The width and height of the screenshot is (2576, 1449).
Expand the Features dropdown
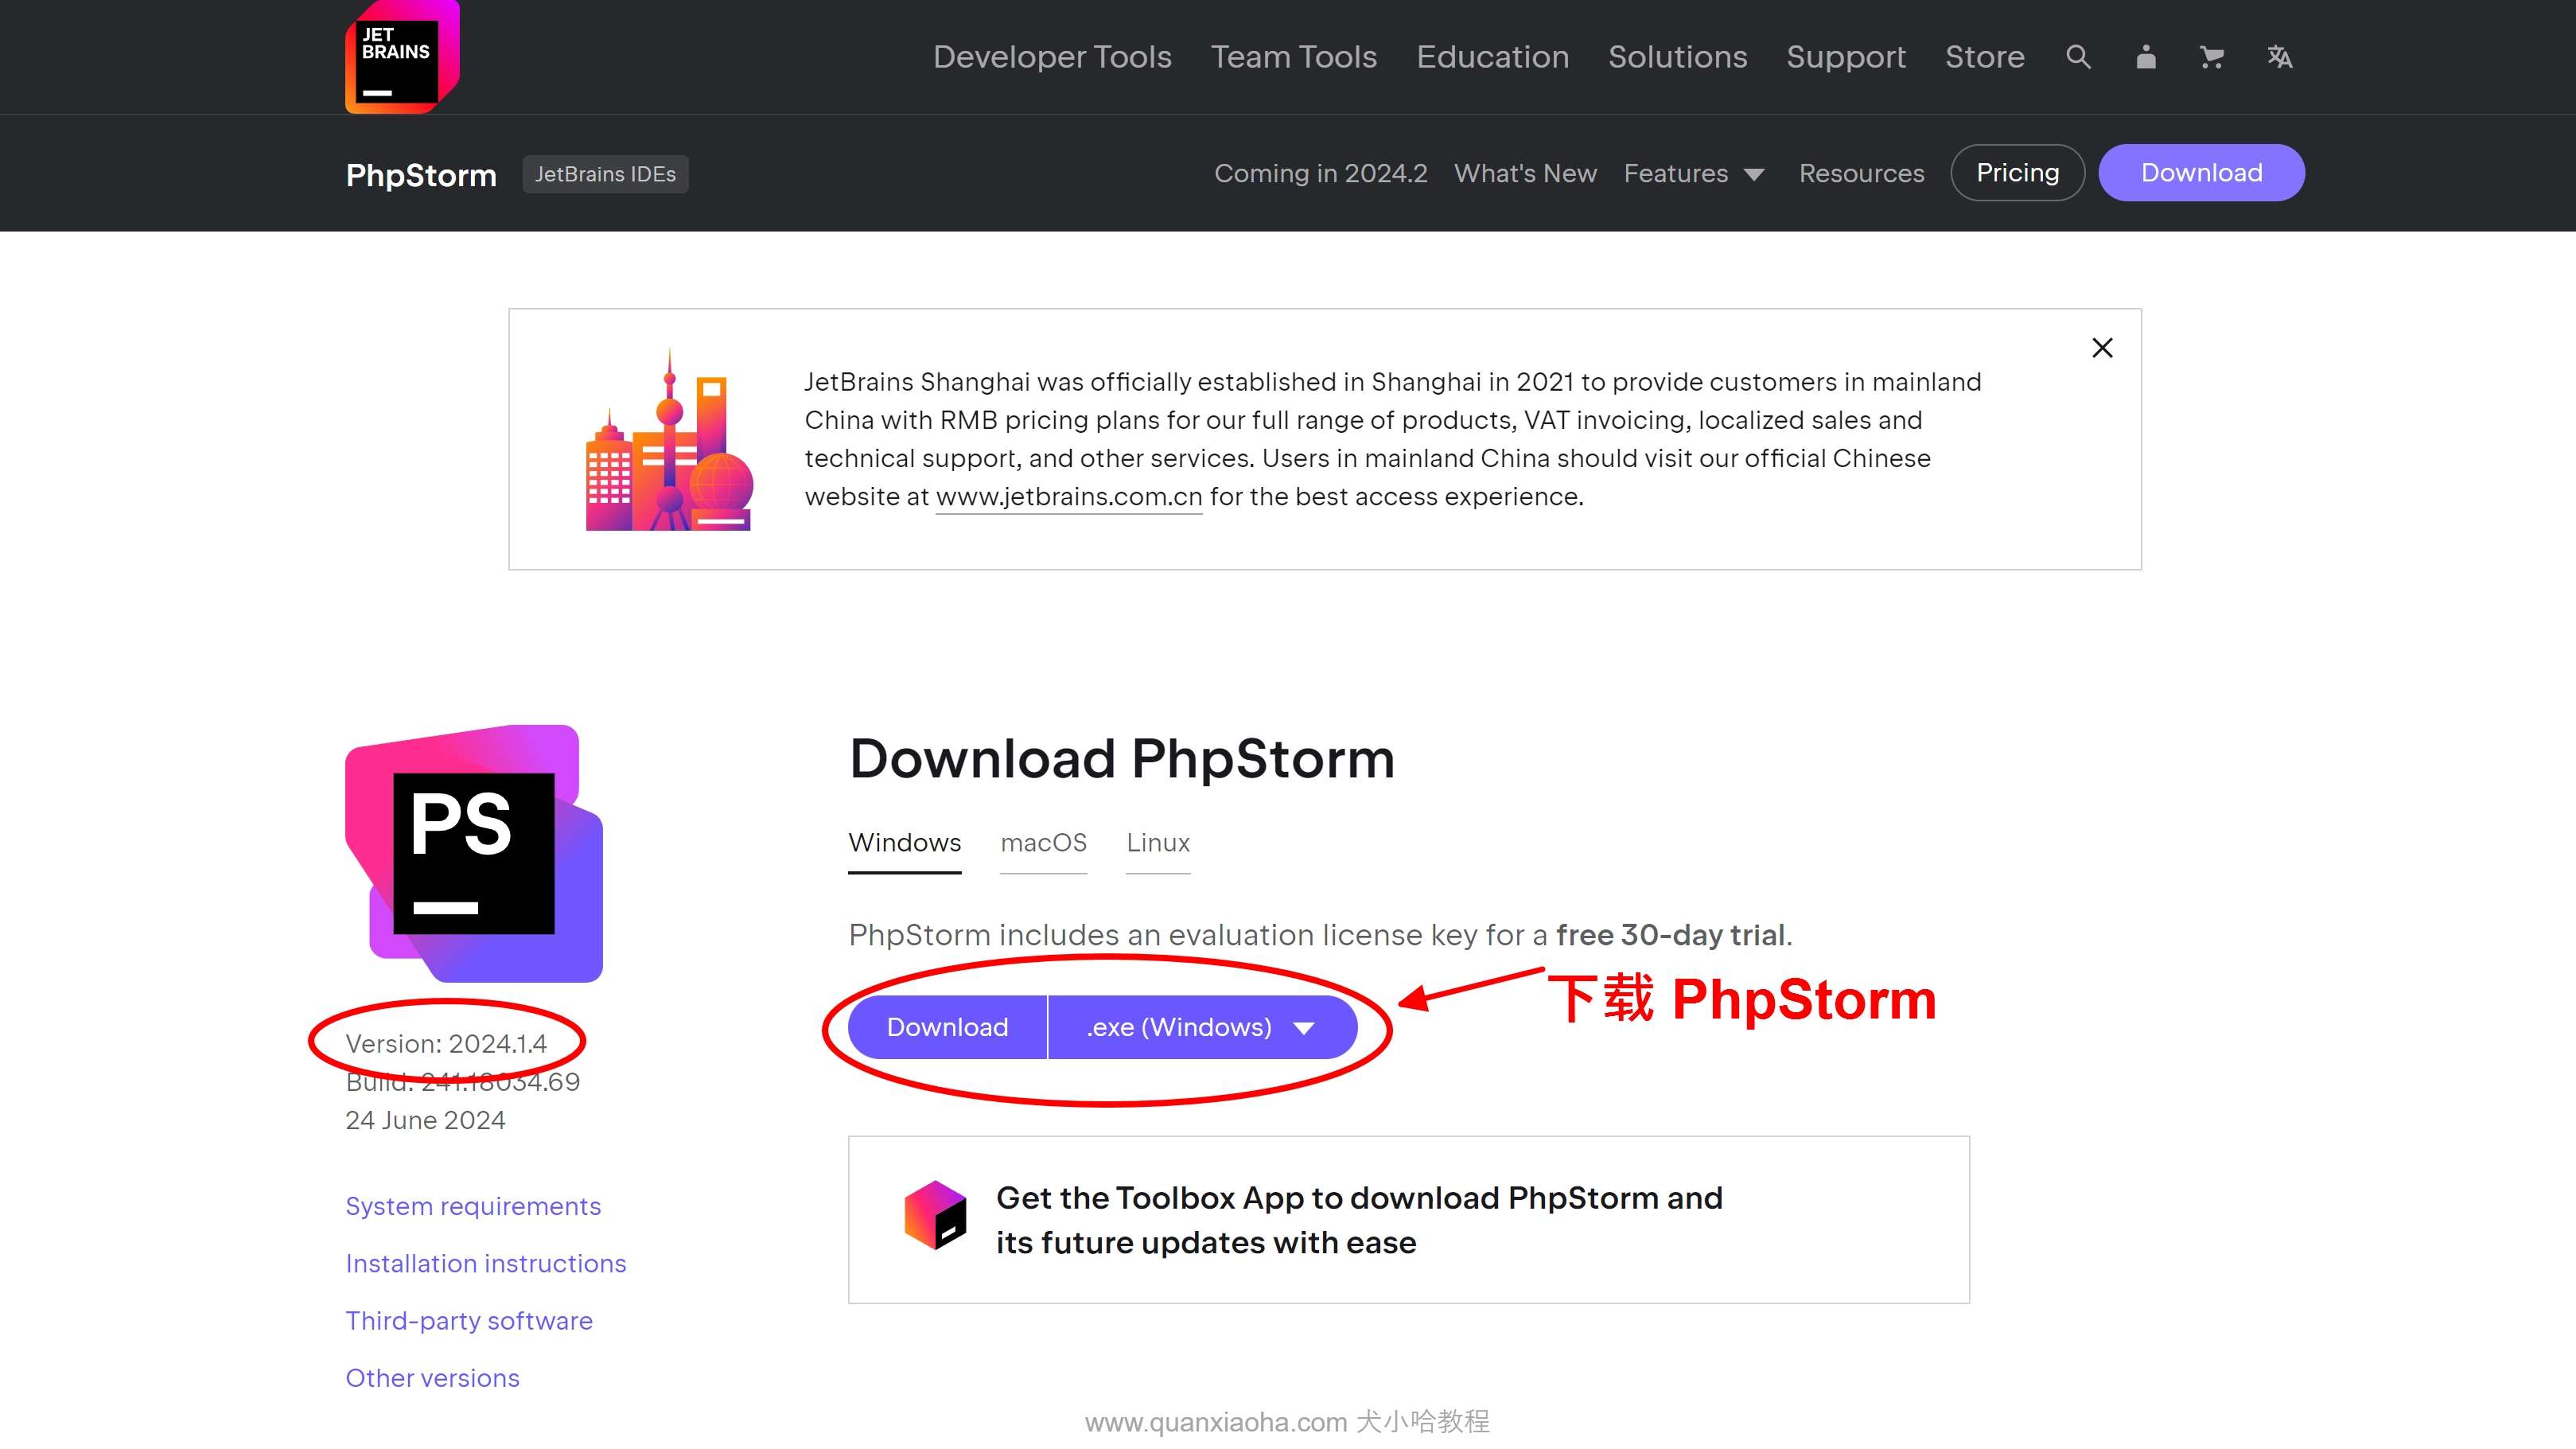(x=1693, y=173)
